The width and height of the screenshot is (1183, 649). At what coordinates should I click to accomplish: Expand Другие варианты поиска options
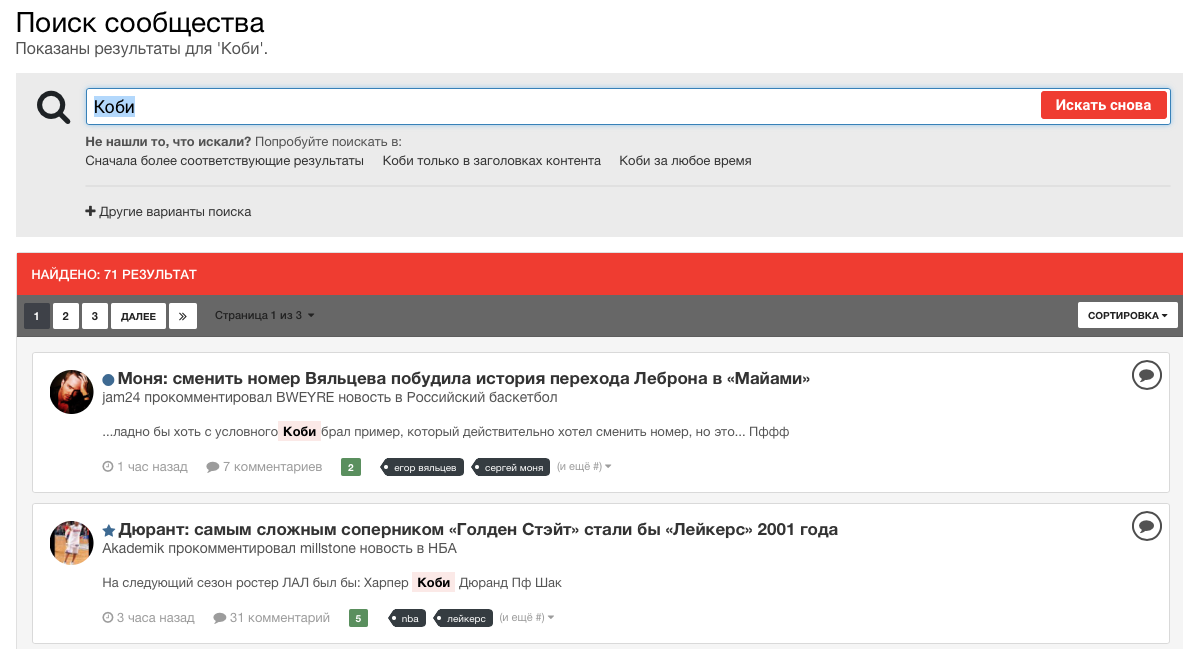click(x=168, y=212)
